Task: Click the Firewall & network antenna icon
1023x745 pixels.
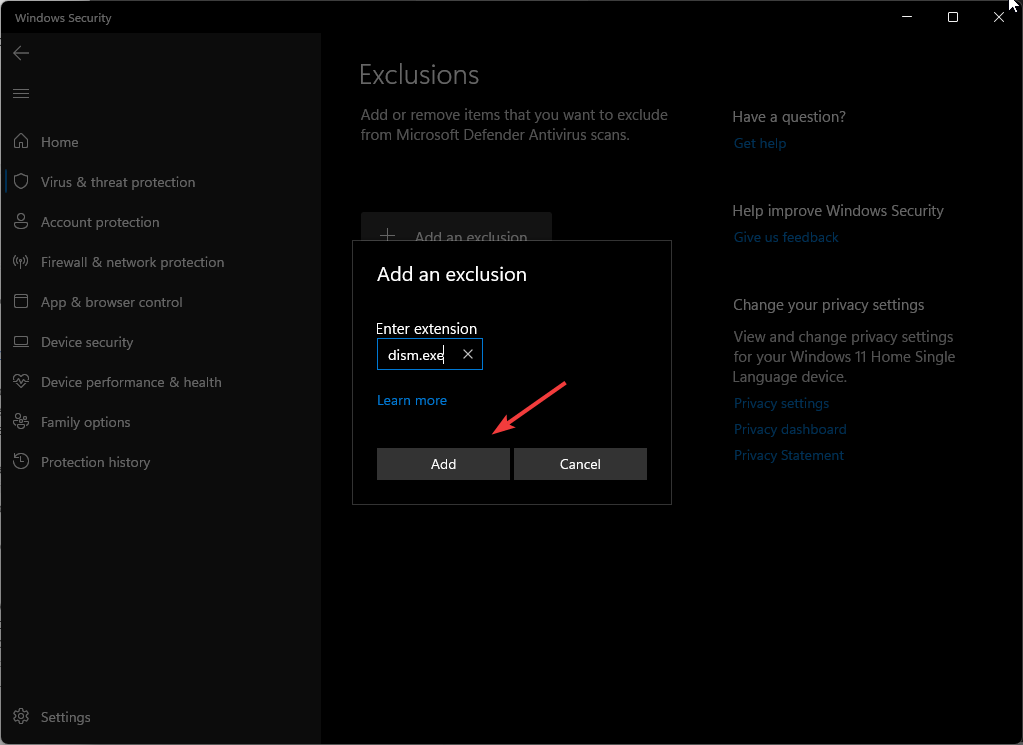Action: click(21, 262)
